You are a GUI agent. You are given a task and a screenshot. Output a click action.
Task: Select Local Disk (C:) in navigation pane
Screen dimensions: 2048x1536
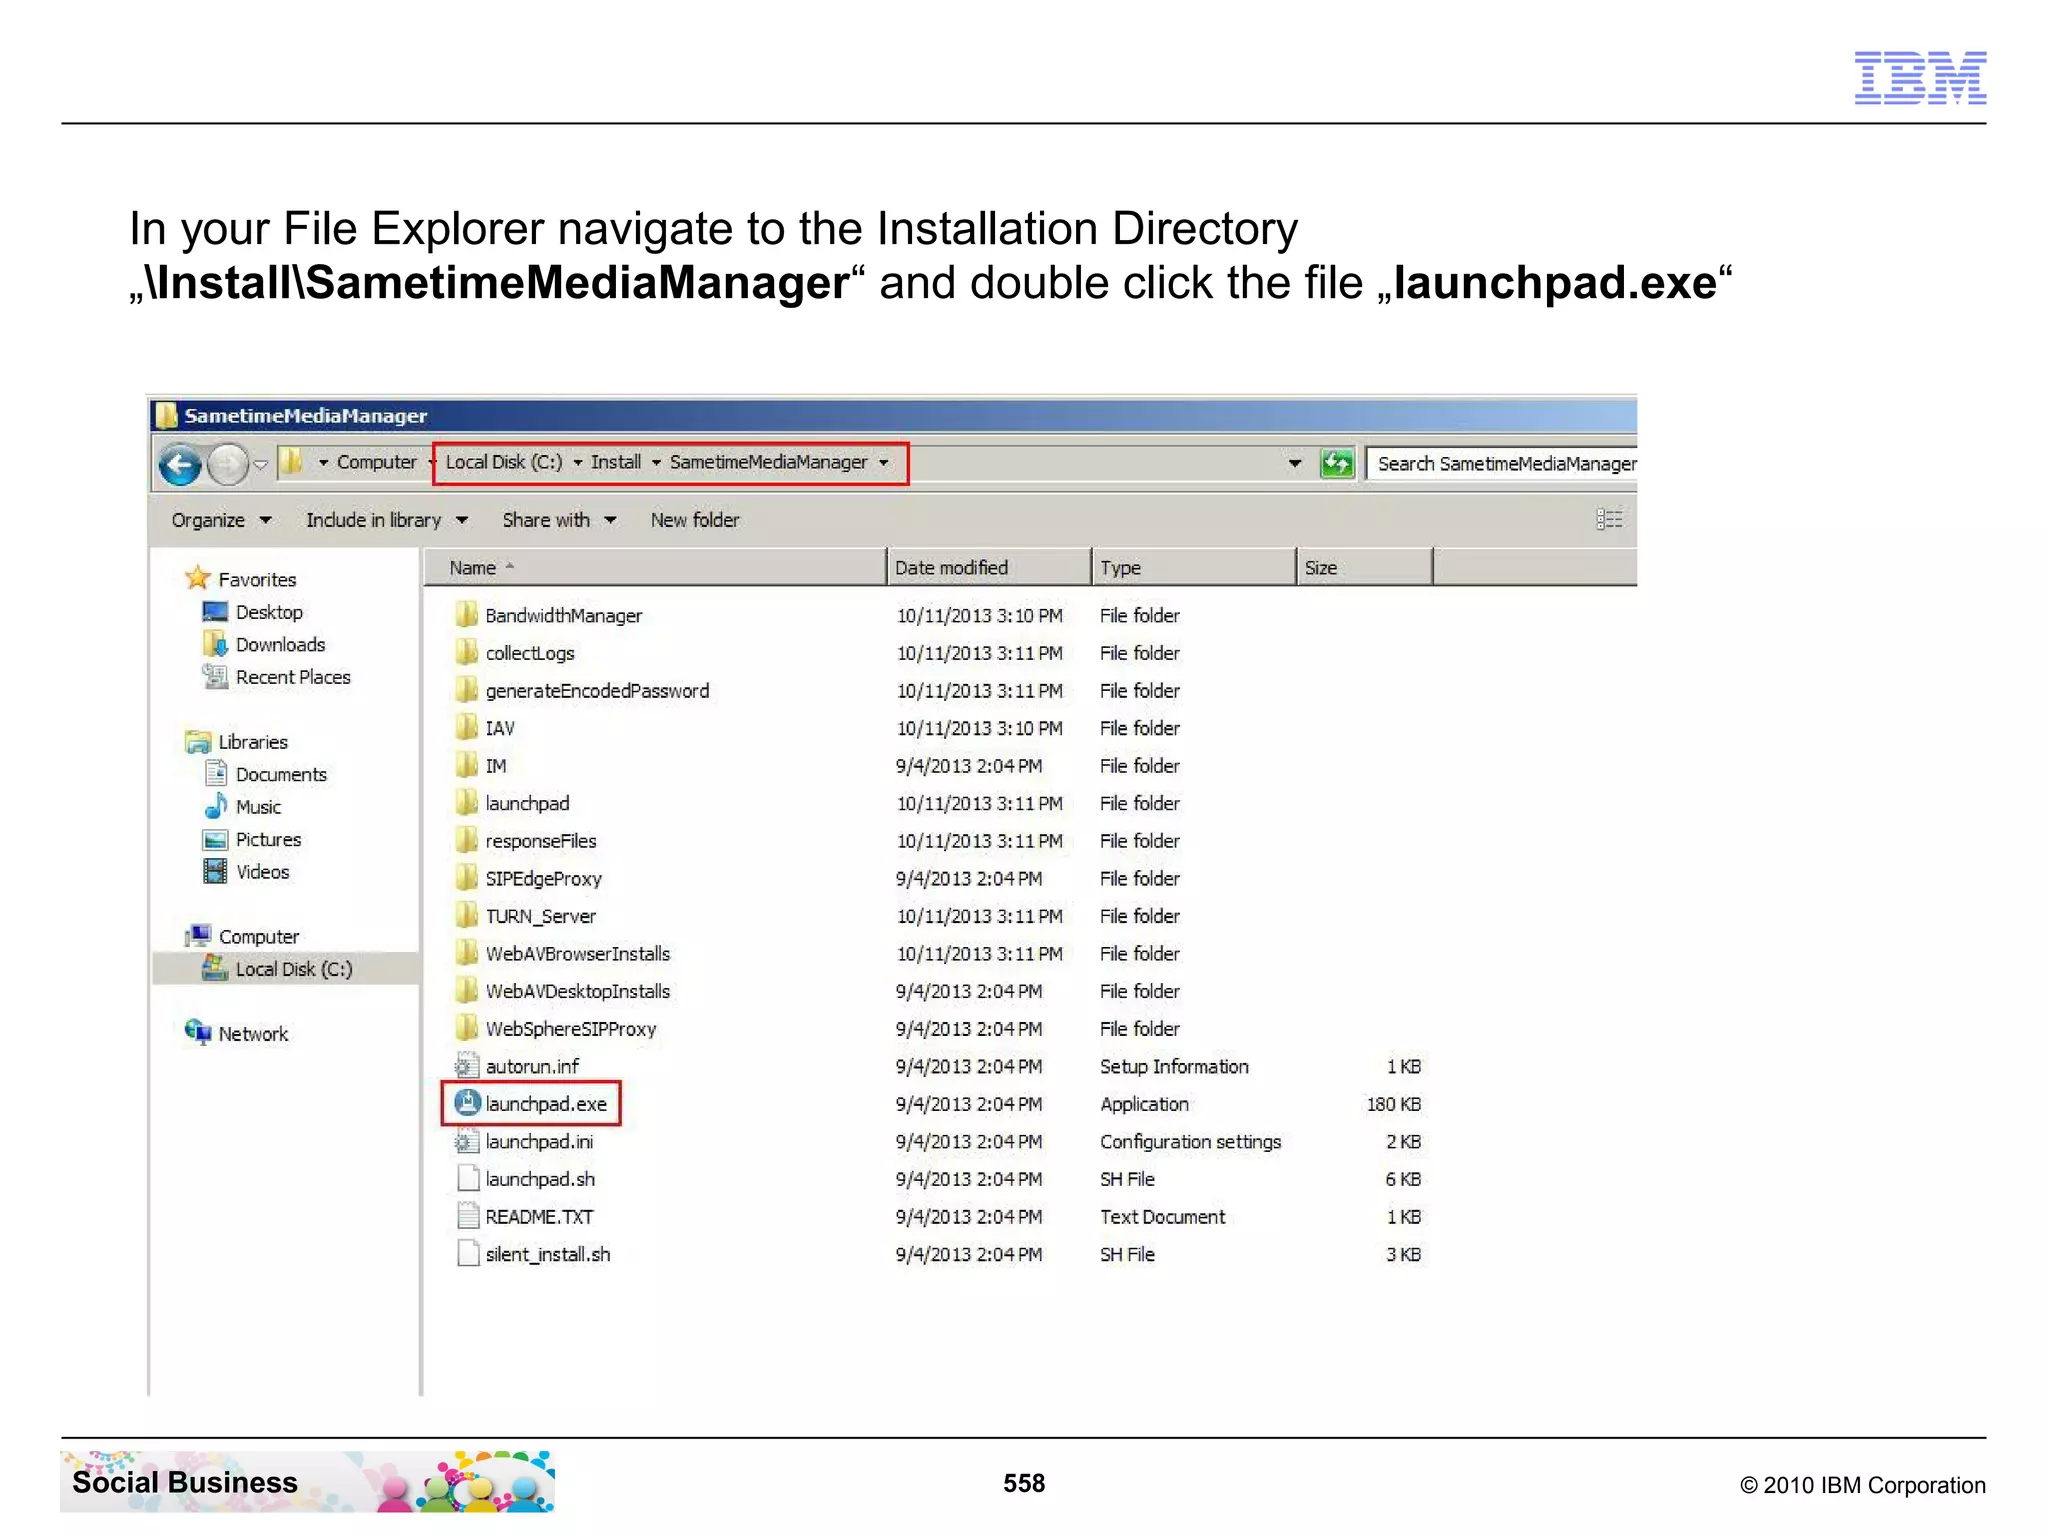click(x=277, y=969)
